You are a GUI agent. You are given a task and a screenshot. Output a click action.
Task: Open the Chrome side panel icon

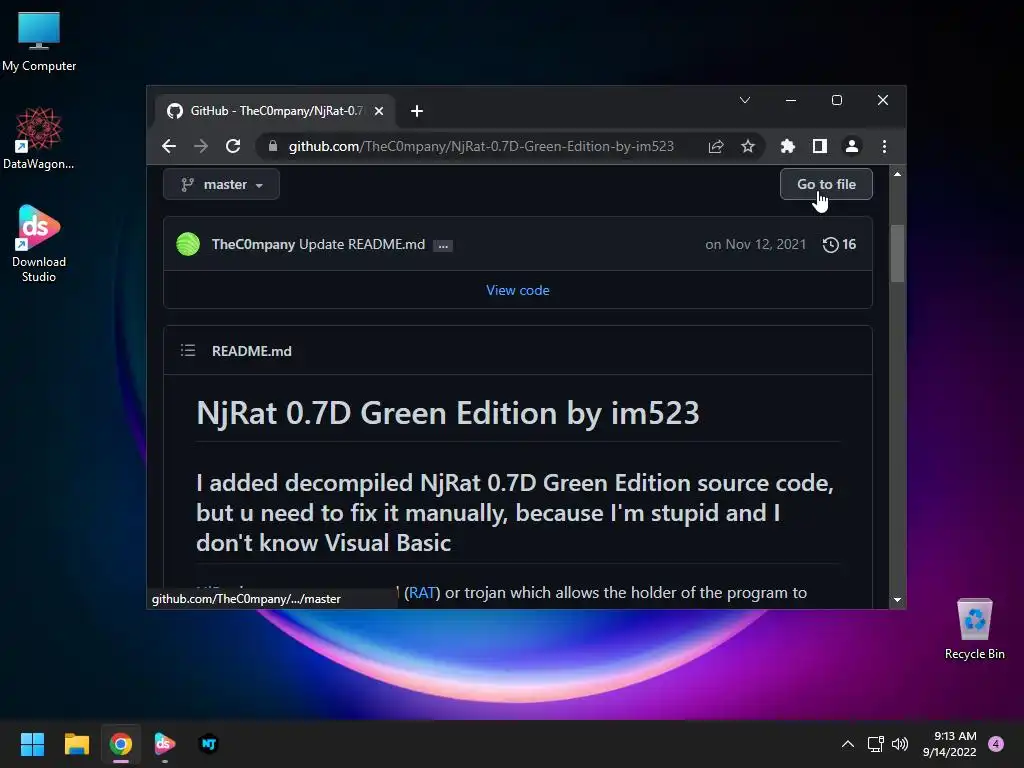pos(820,146)
